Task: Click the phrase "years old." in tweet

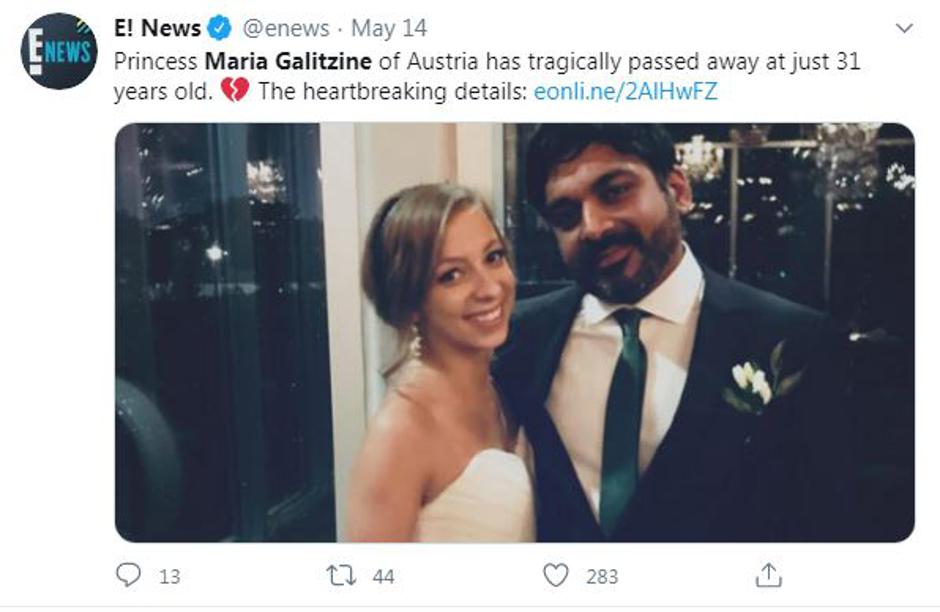Action: (x=163, y=92)
